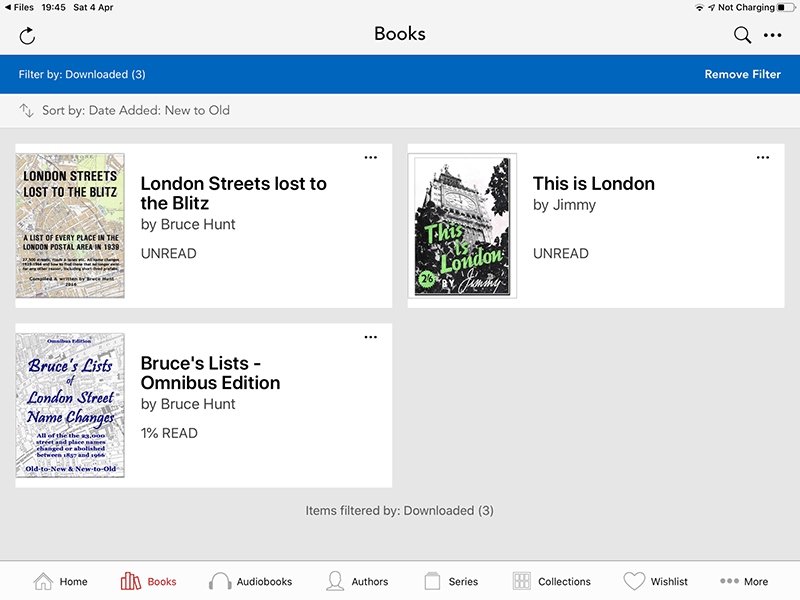The height and width of the screenshot is (600, 800).
Task: Tap the refresh icon in top bar
Action: pos(27,36)
